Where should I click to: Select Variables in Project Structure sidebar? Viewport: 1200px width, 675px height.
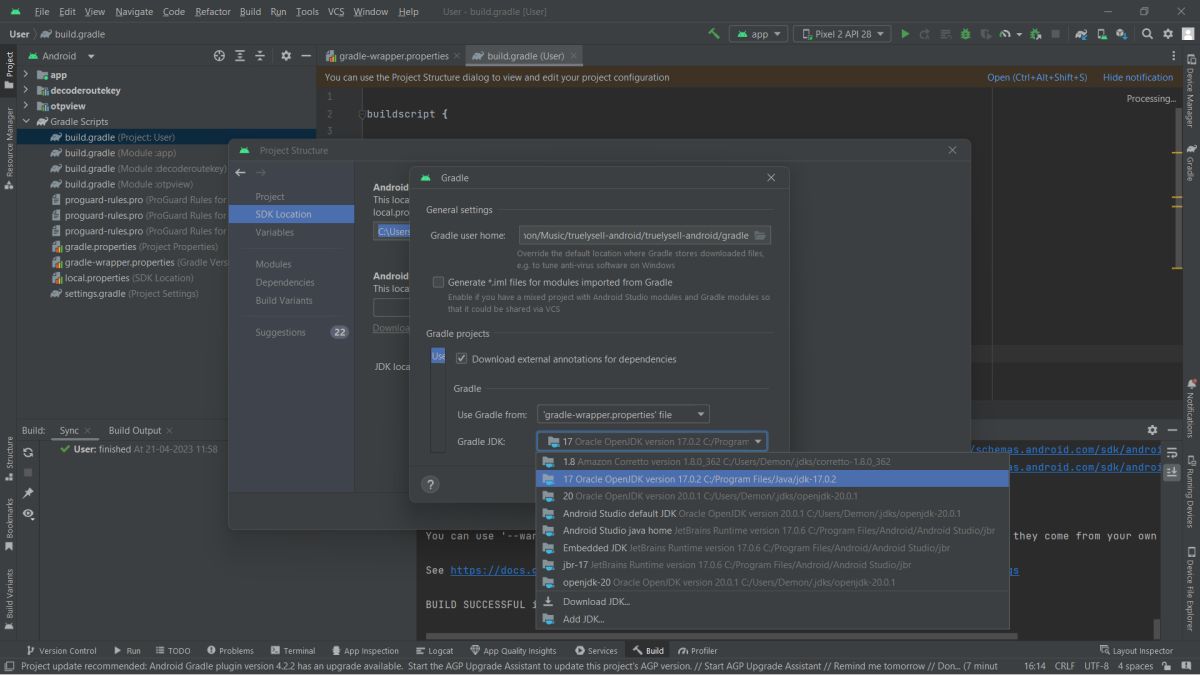(275, 232)
